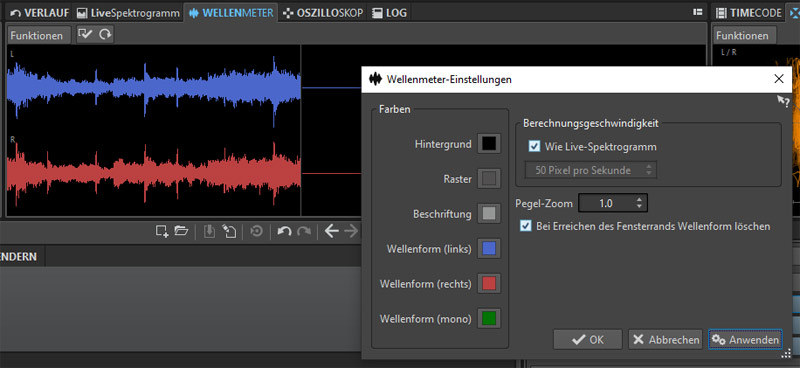Open the LOG tab
This screenshot has height=368, width=800.
click(389, 13)
